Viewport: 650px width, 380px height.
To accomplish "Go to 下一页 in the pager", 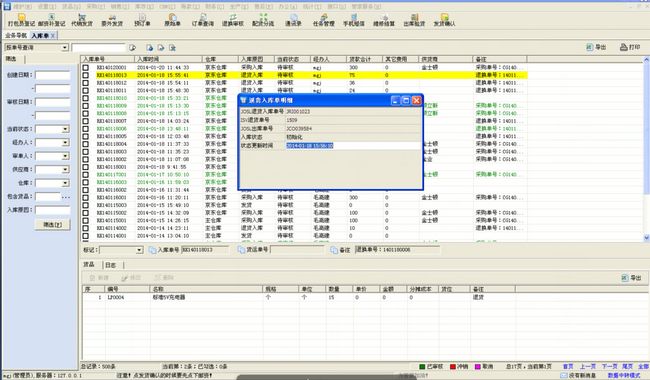I will click(609, 366).
